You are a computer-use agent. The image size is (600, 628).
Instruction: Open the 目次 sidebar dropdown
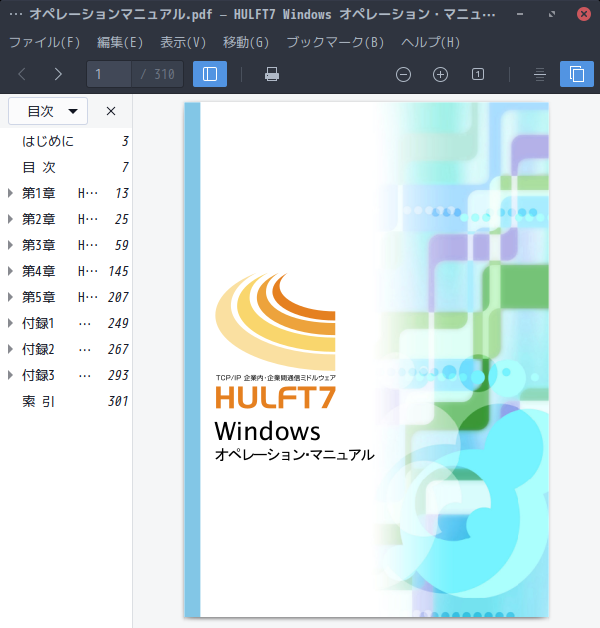tap(48, 111)
